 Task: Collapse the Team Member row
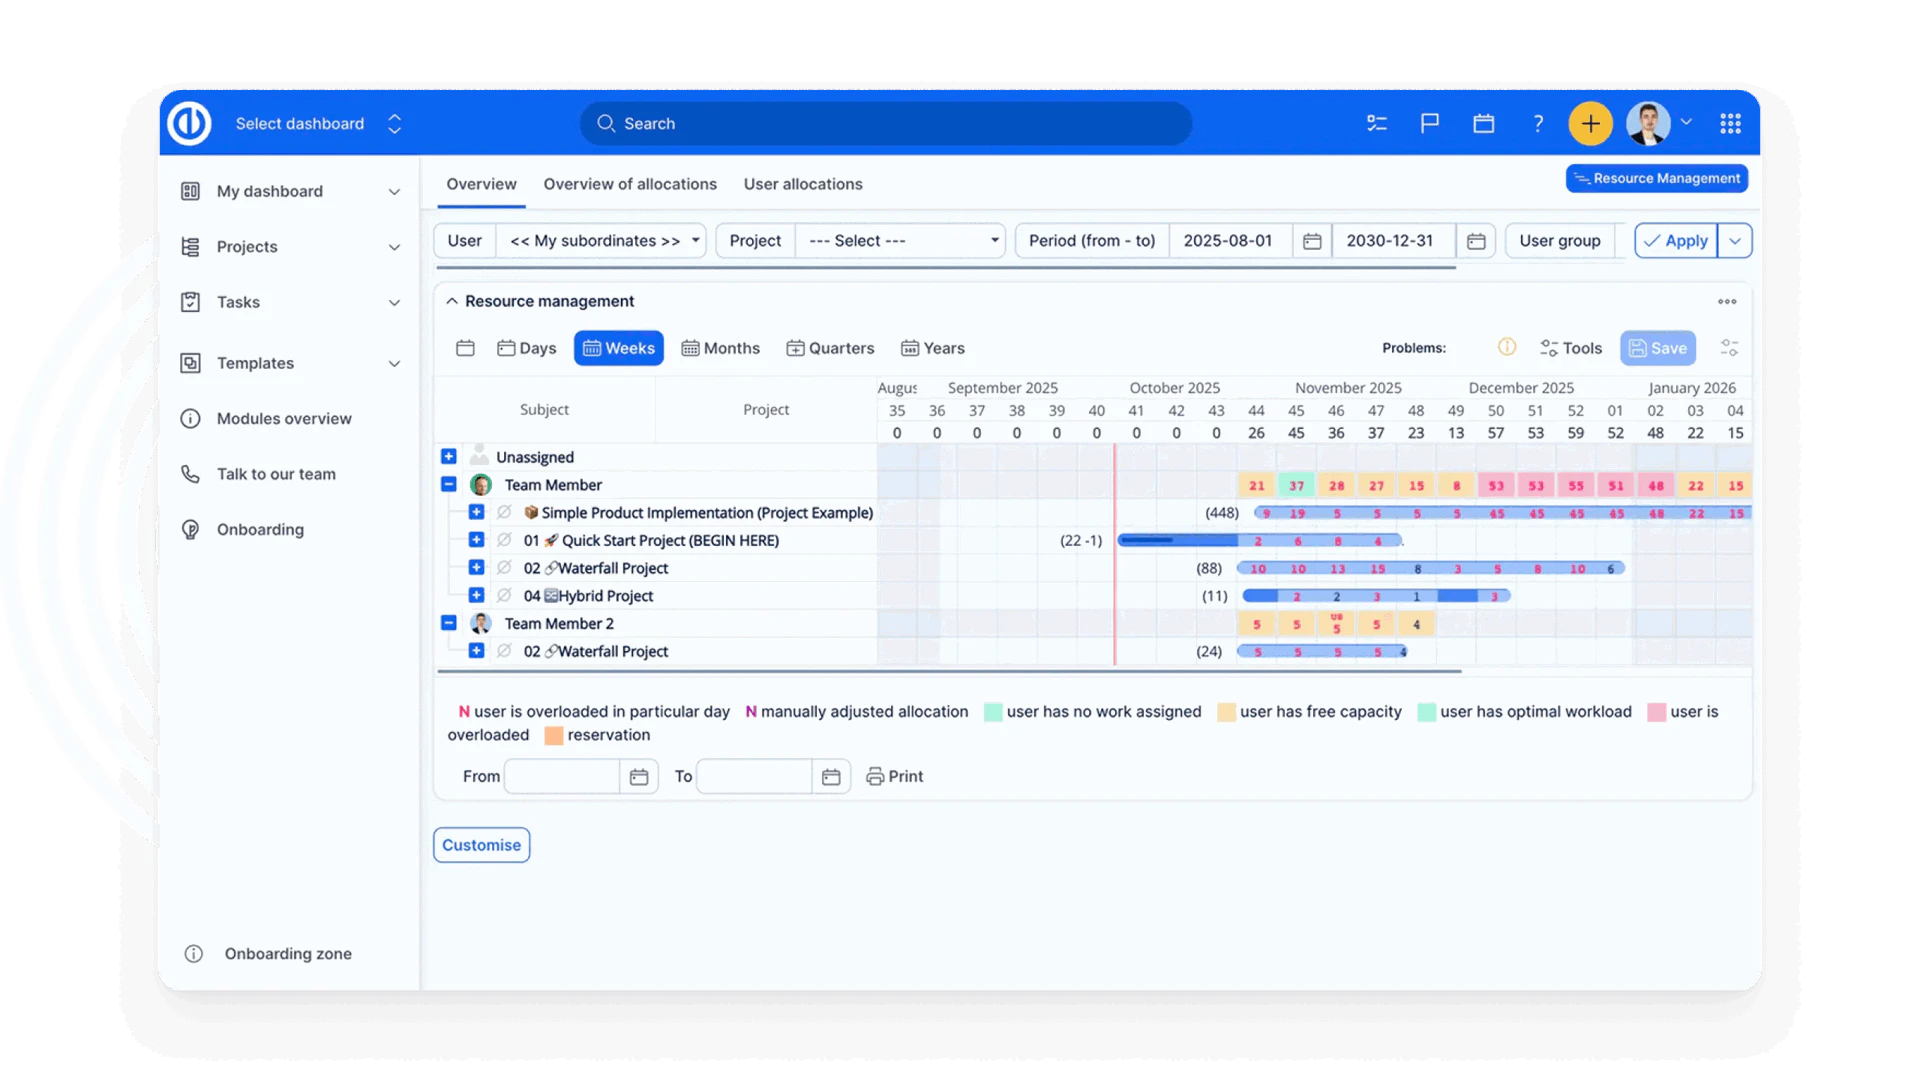448,484
